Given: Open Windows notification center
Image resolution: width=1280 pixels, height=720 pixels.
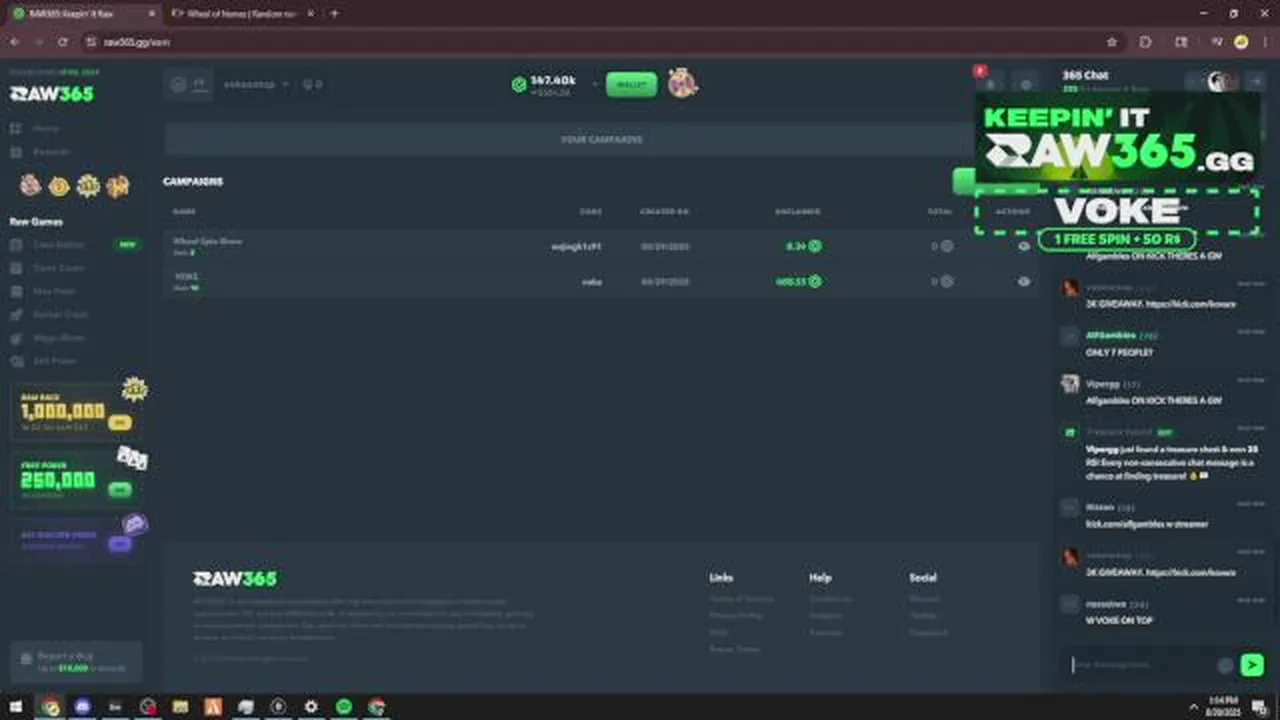Looking at the screenshot, I should (x=1259, y=707).
